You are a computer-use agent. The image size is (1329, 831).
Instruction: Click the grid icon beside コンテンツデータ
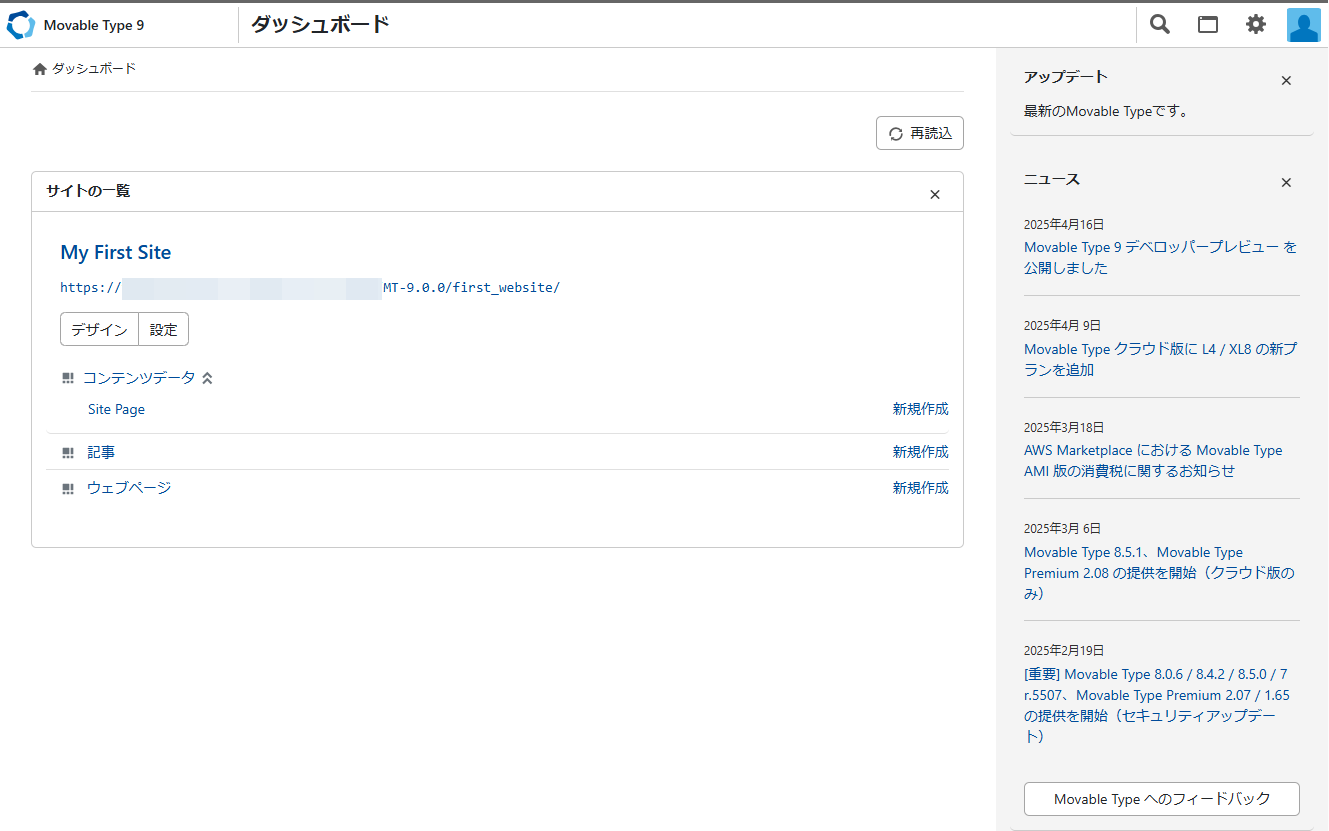[x=68, y=378]
